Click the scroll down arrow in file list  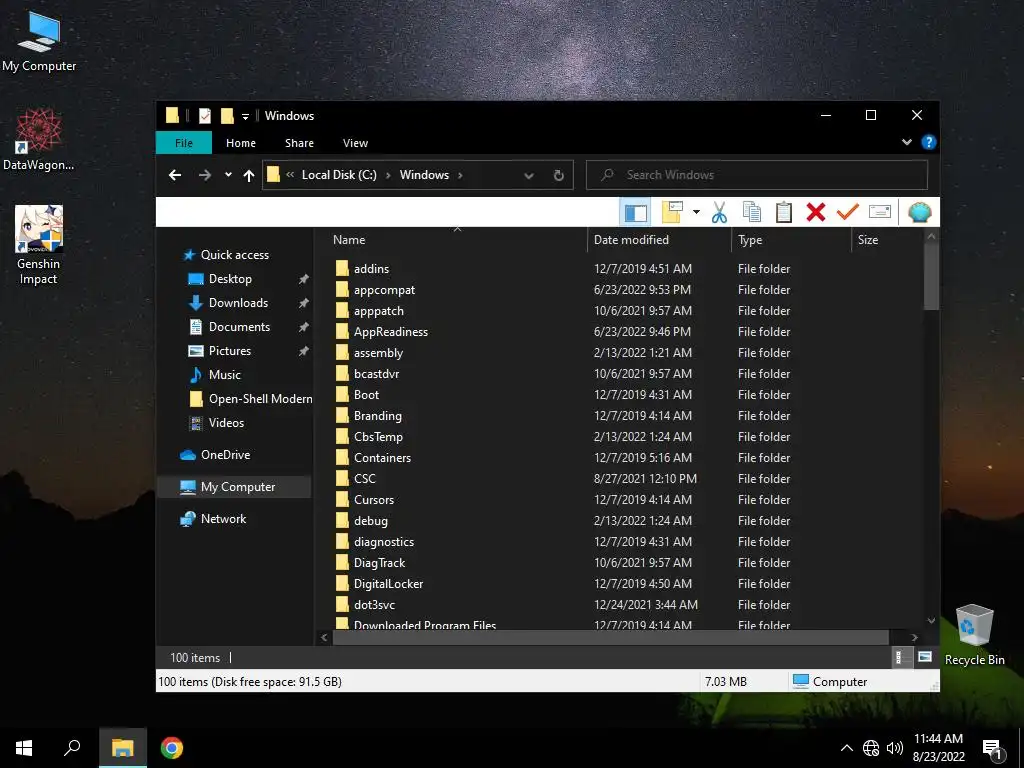tap(931, 620)
